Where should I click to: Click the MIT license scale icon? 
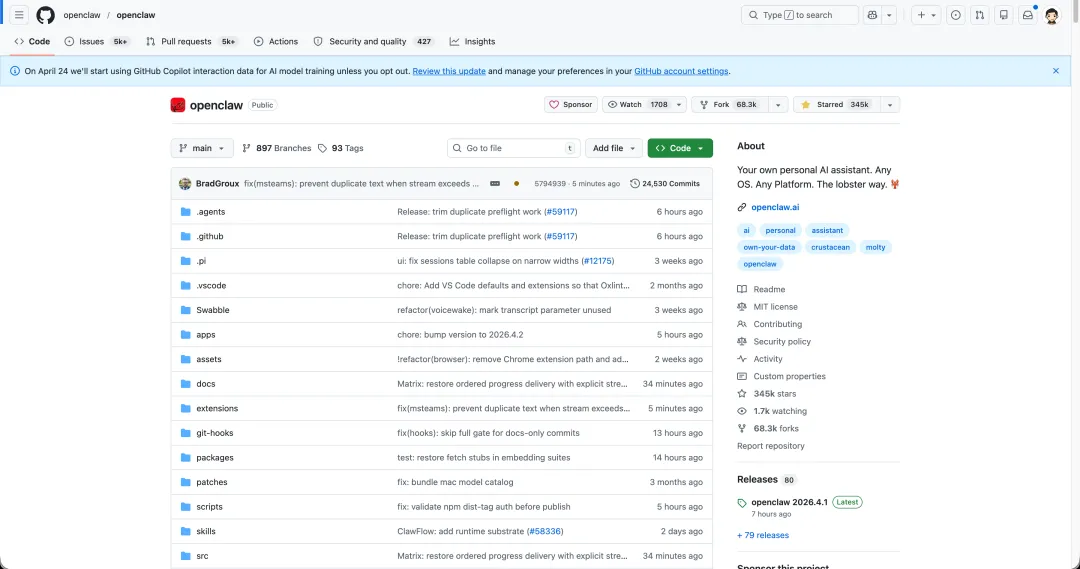coord(742,307)
